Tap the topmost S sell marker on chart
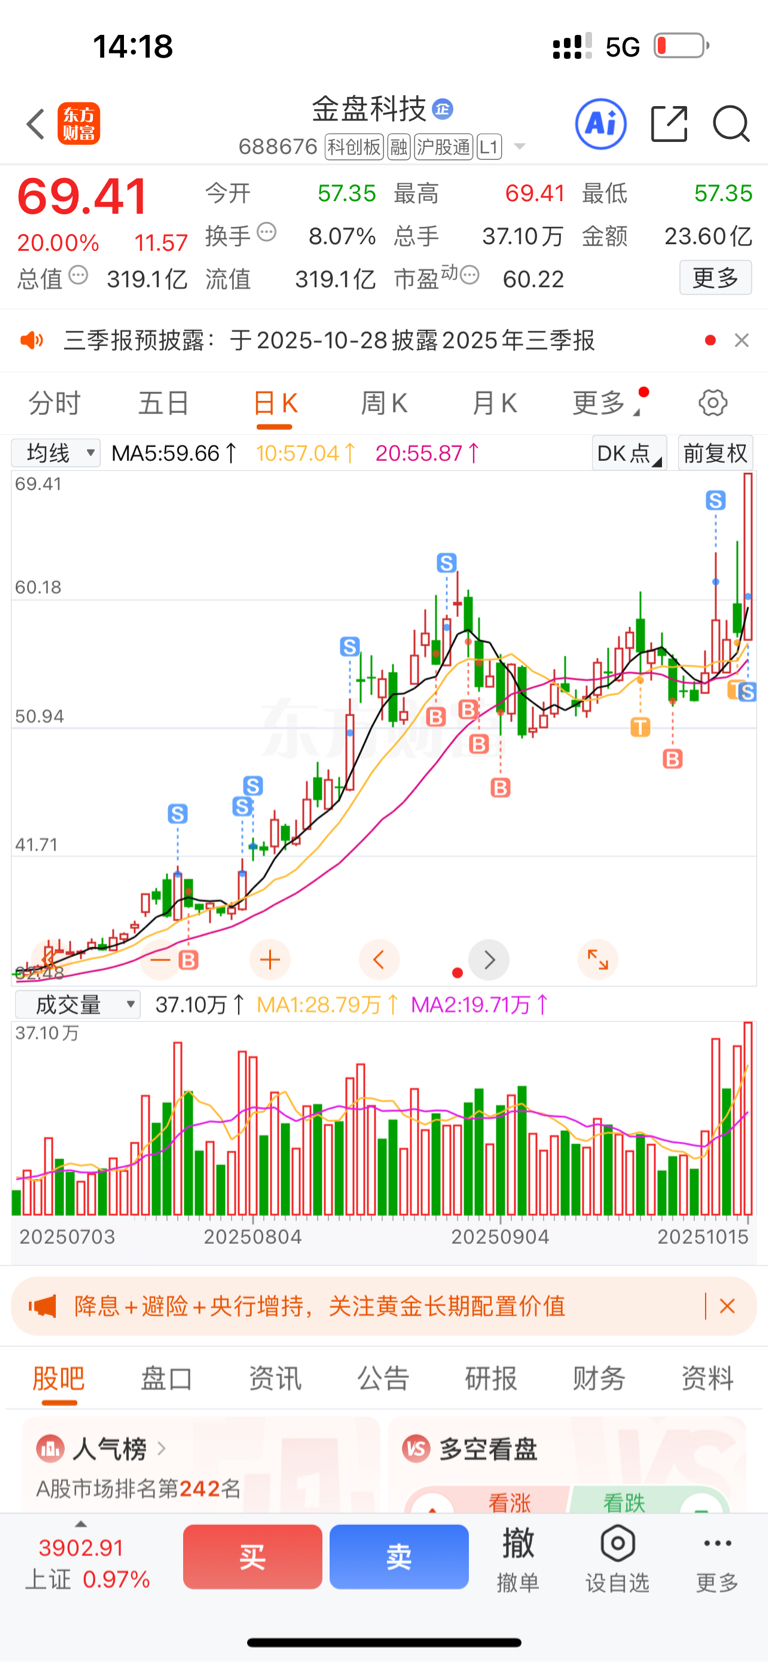Image resolution: width=768 pixels, height=1662 pixels. [716, 500]
